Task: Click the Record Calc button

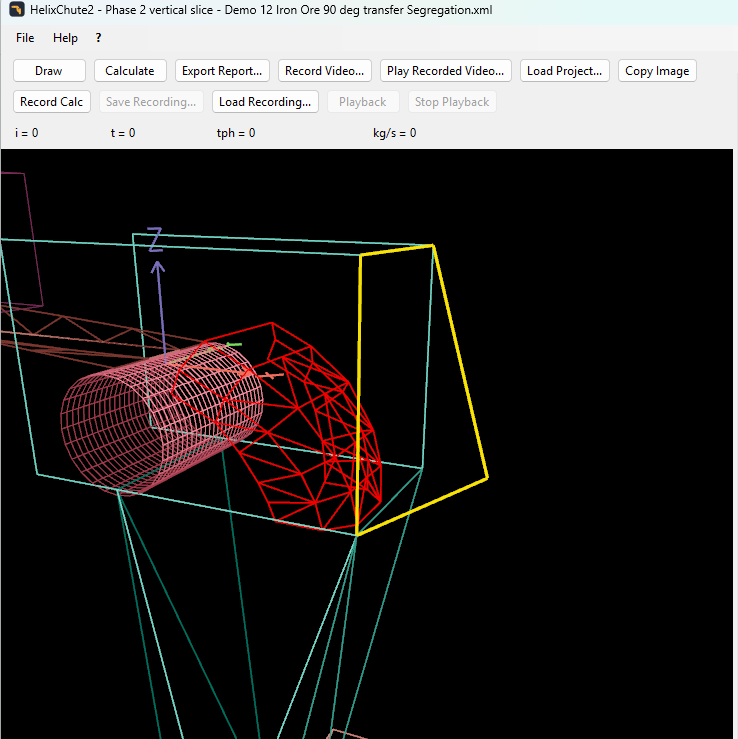Action: 52,102
